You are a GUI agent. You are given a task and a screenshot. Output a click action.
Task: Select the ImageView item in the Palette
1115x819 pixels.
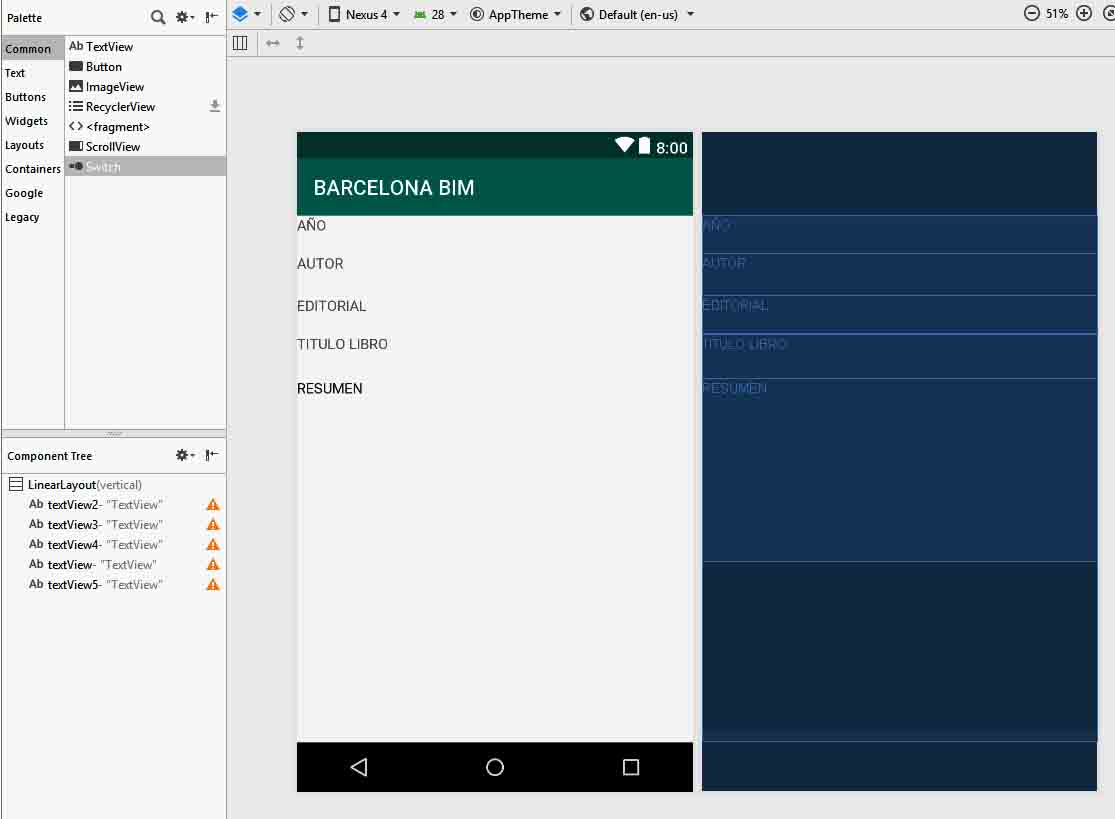coord(114,87)
